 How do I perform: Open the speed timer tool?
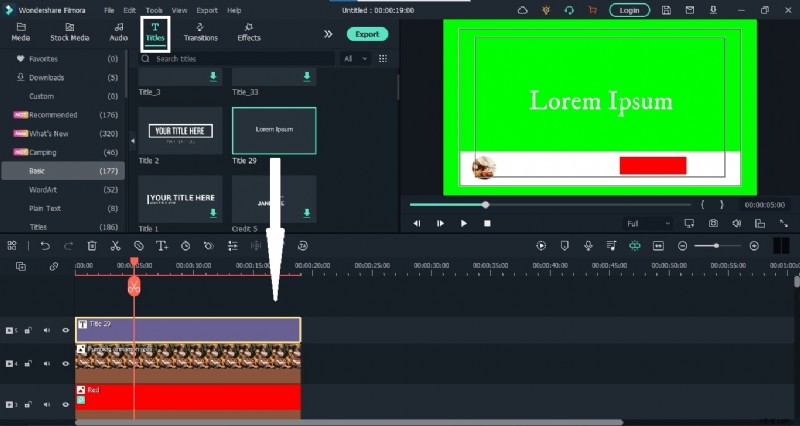point(186,246)
